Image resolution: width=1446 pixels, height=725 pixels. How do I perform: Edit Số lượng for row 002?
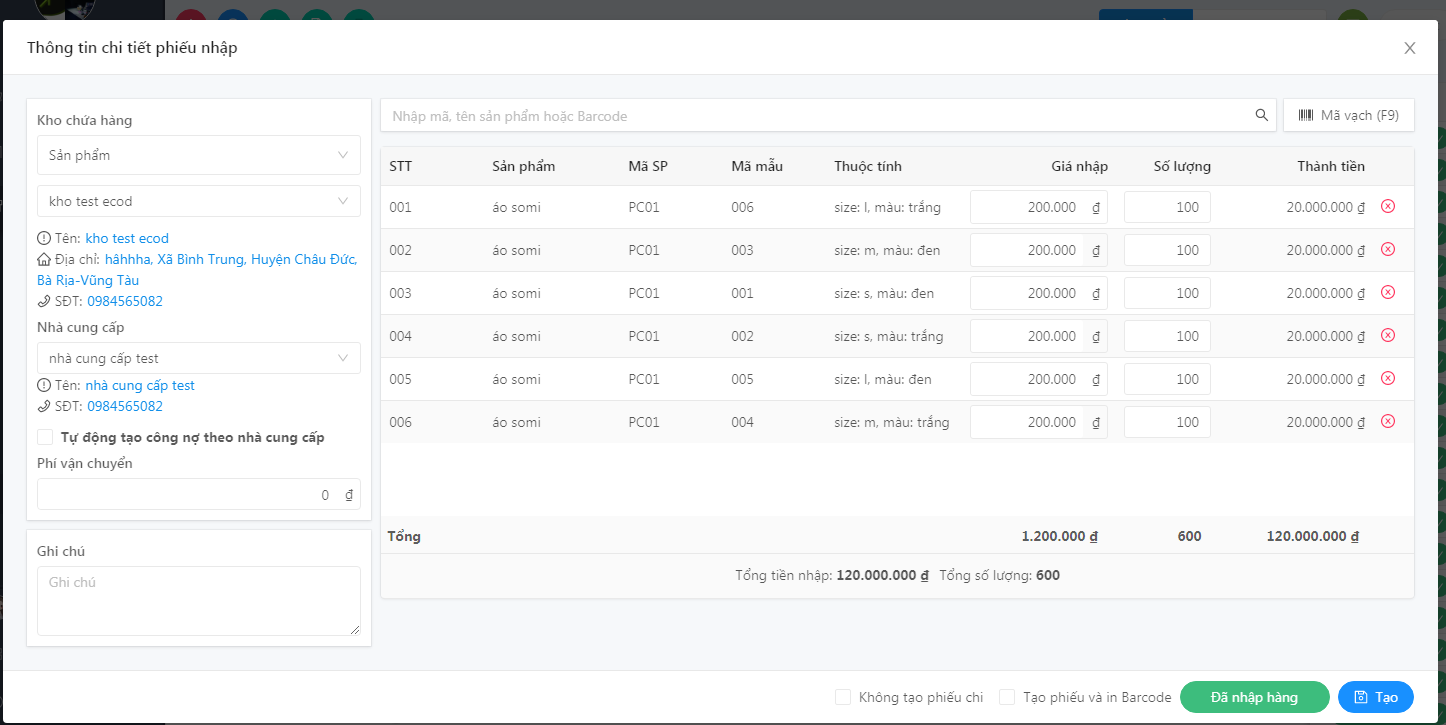click(1167, 250)
